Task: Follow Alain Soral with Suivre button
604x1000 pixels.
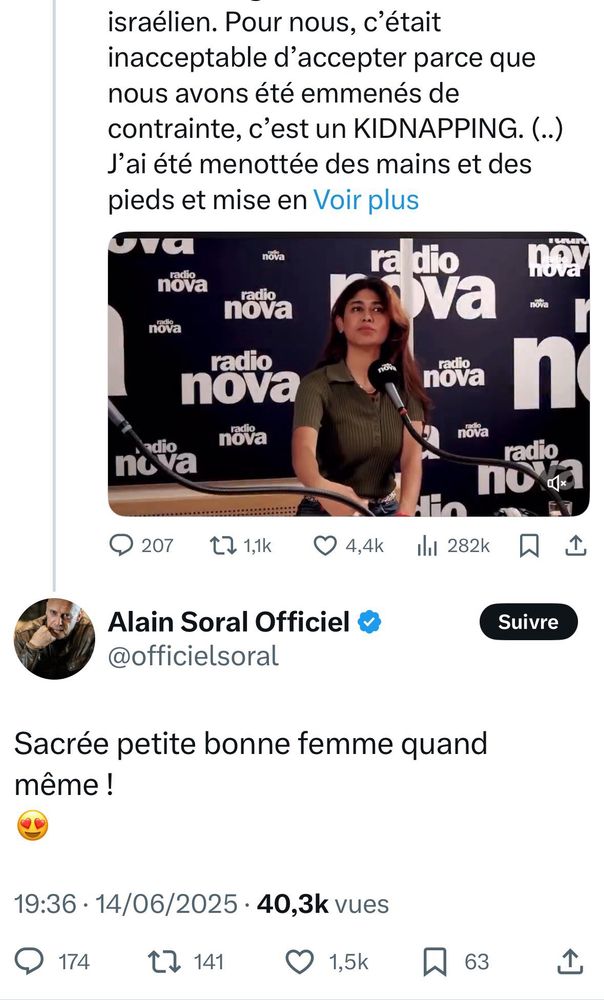Action: click(528, 622)
